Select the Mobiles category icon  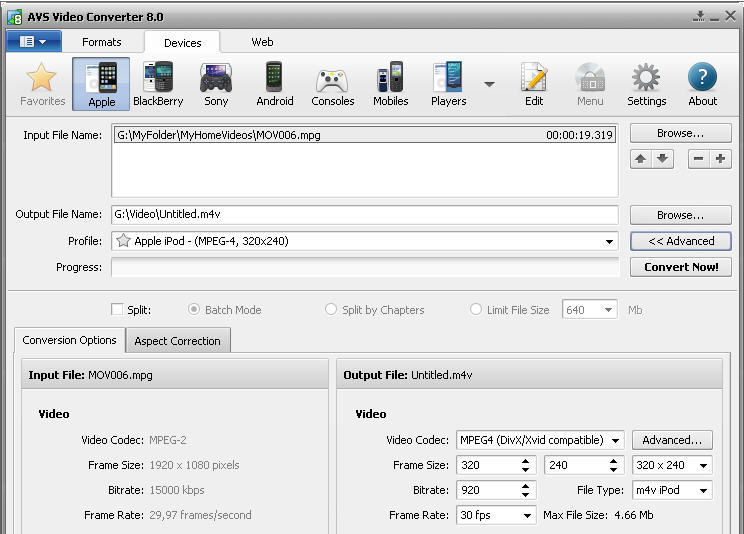391,84
